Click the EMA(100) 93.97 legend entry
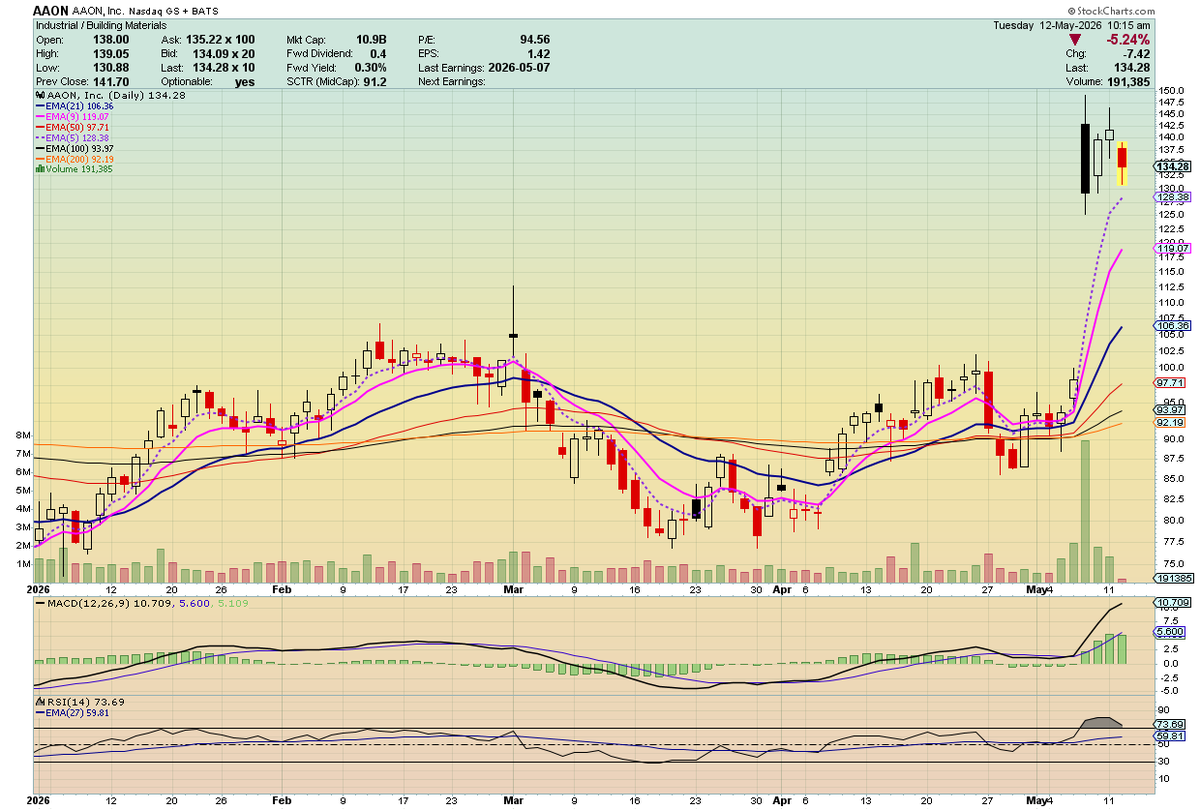The image size is (1200, 810). coord(76,148)
